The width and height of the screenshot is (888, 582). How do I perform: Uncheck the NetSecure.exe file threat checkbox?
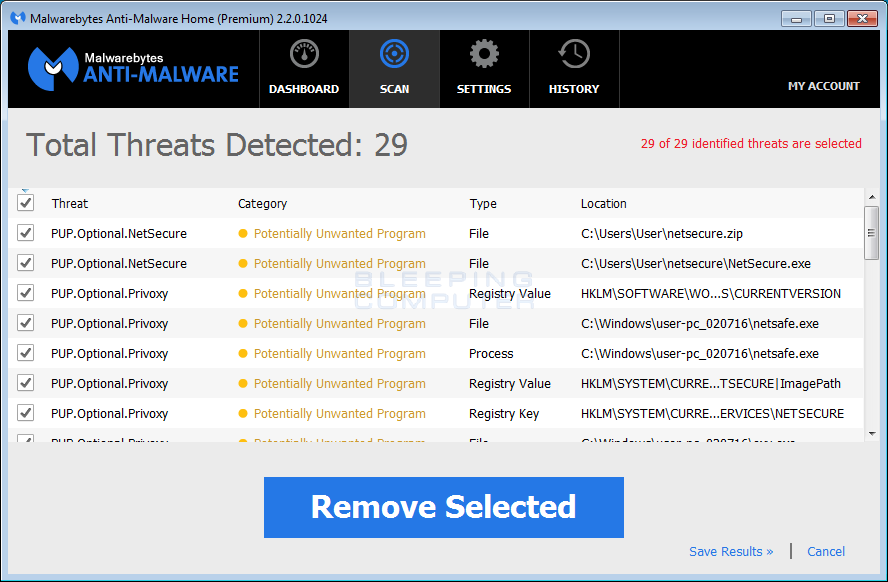tap(25, 263)
